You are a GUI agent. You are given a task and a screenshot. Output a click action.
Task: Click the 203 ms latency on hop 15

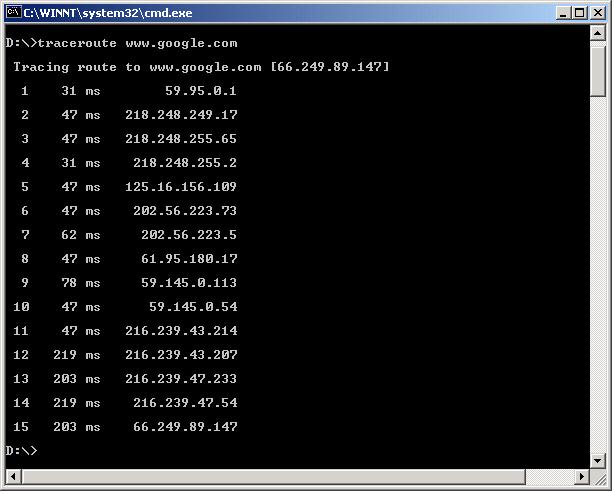click(x=77, y=427)
